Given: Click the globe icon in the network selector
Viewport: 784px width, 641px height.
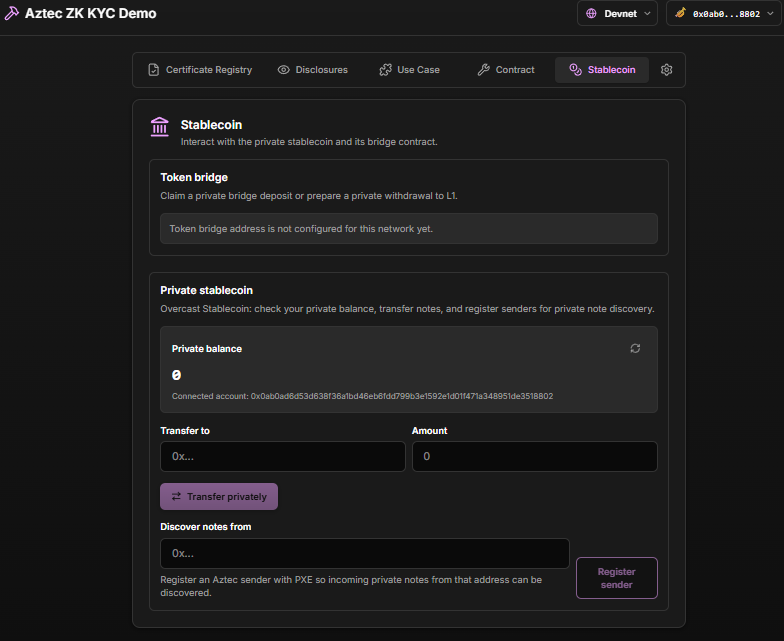Looking at the screenshot, I should pos(591,14).
